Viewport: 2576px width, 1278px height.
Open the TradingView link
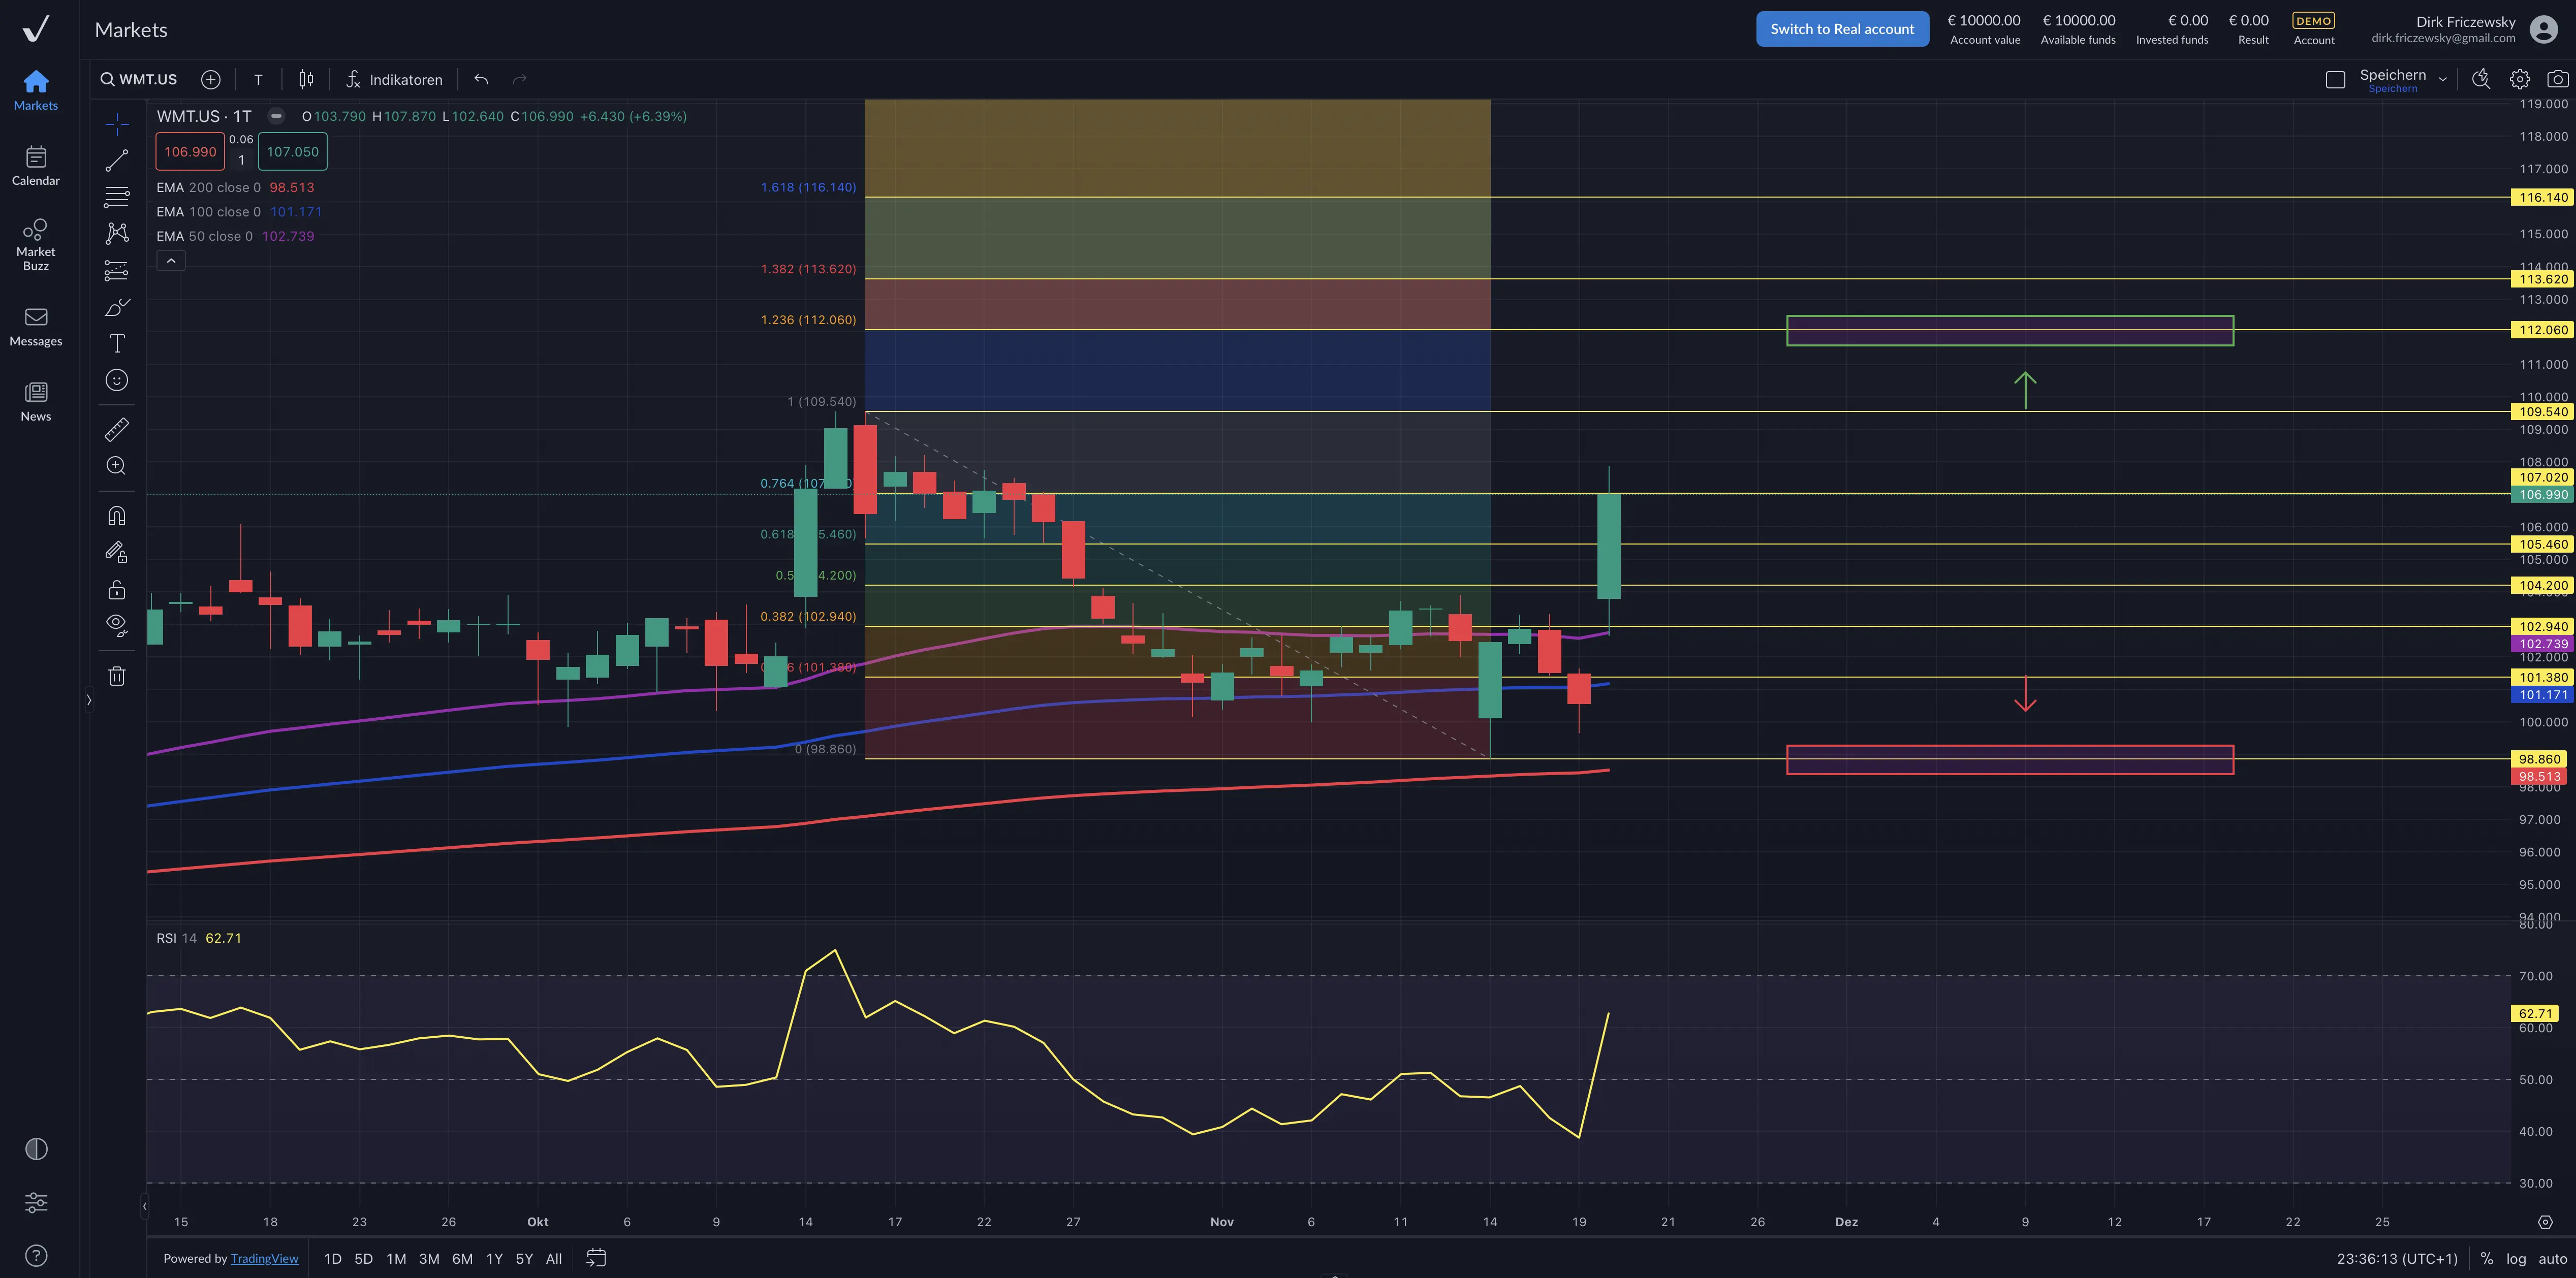(264, 1259)
